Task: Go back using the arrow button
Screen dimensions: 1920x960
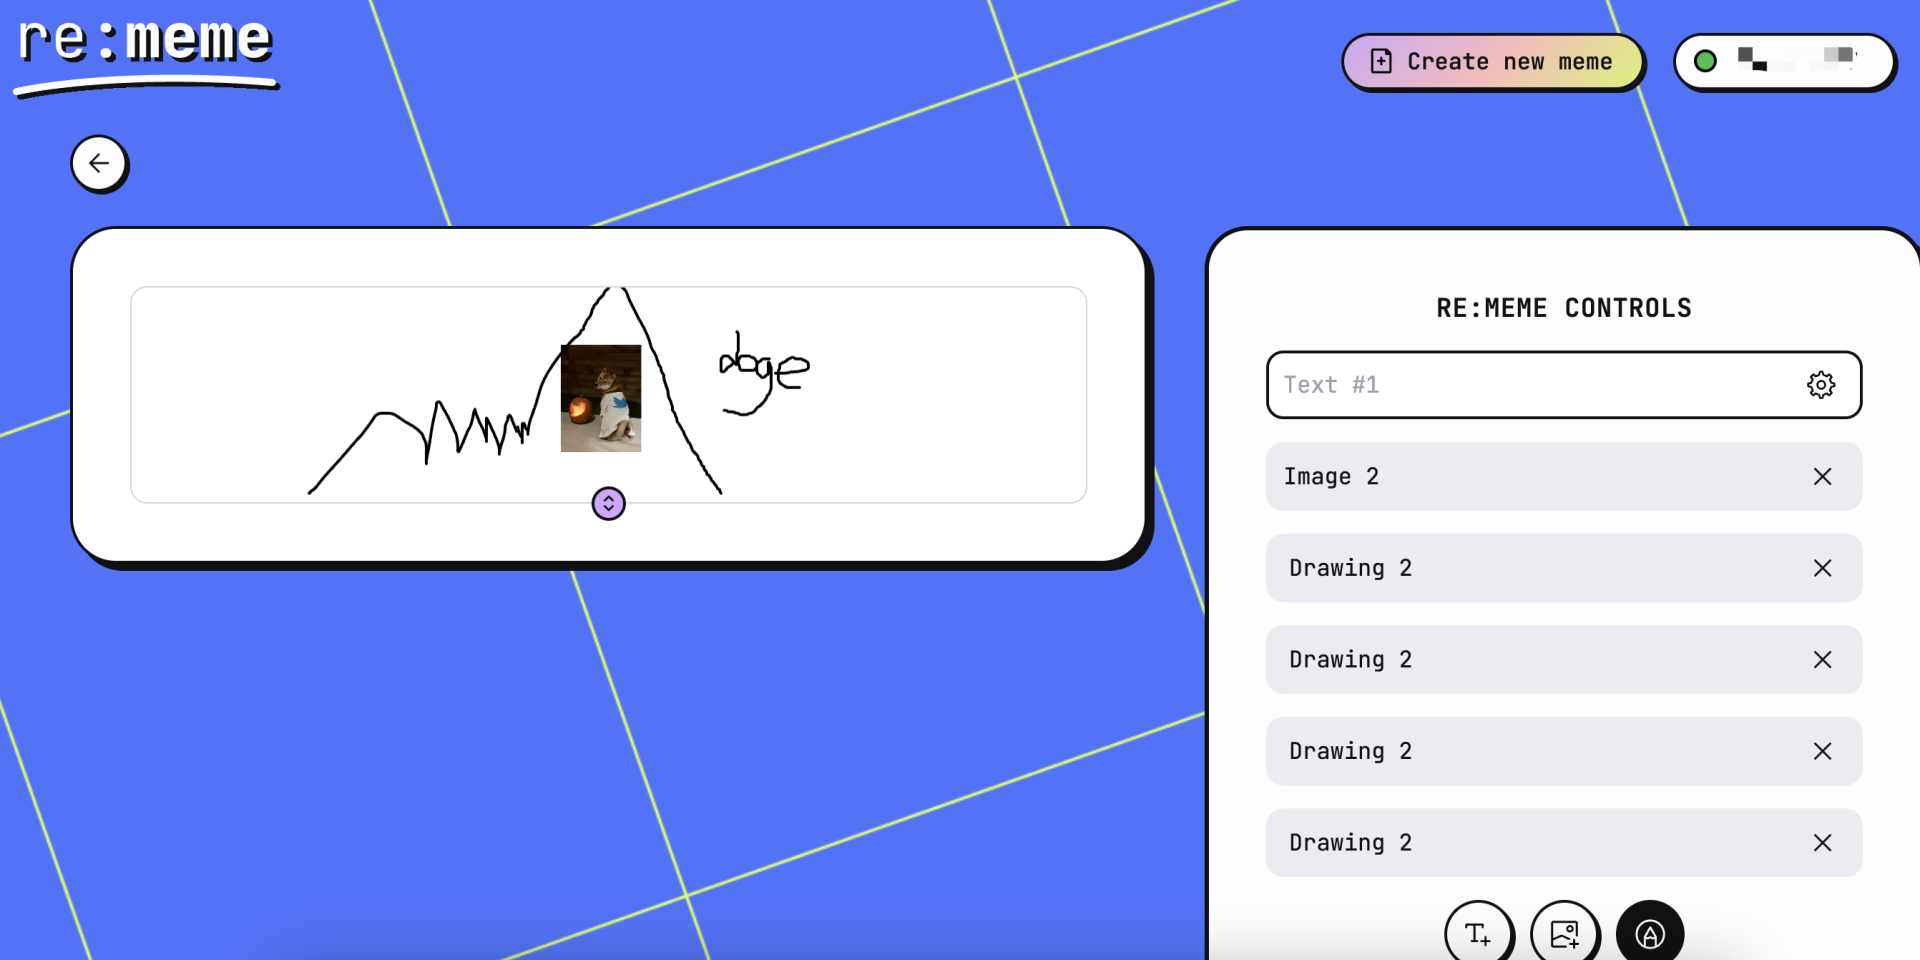Action: click(x=99, y=163)
